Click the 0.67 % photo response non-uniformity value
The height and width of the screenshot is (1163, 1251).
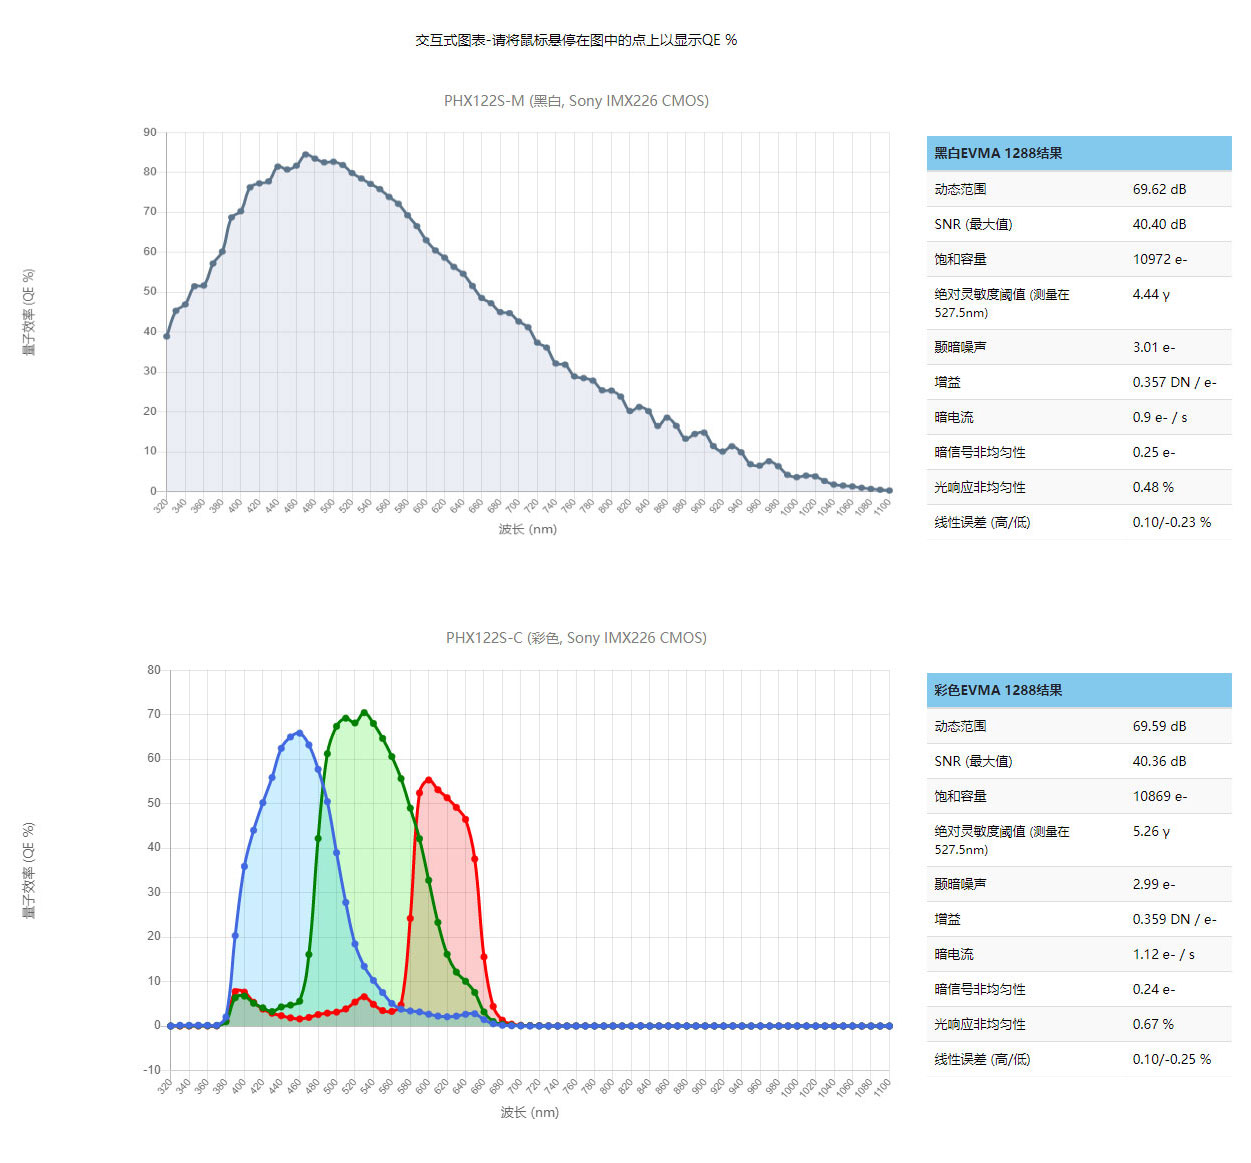pyautogui.click(x=1153, y=1024)
